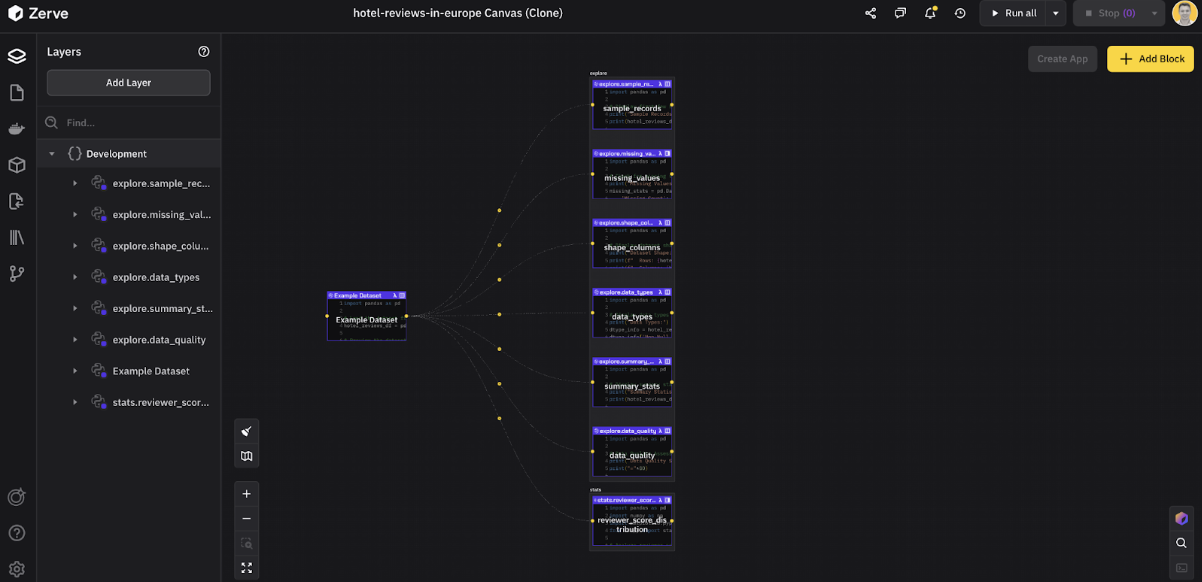This screenshot has width=1202, height=582.
Task: Click the Add Layer button
Action: point(128,82)
